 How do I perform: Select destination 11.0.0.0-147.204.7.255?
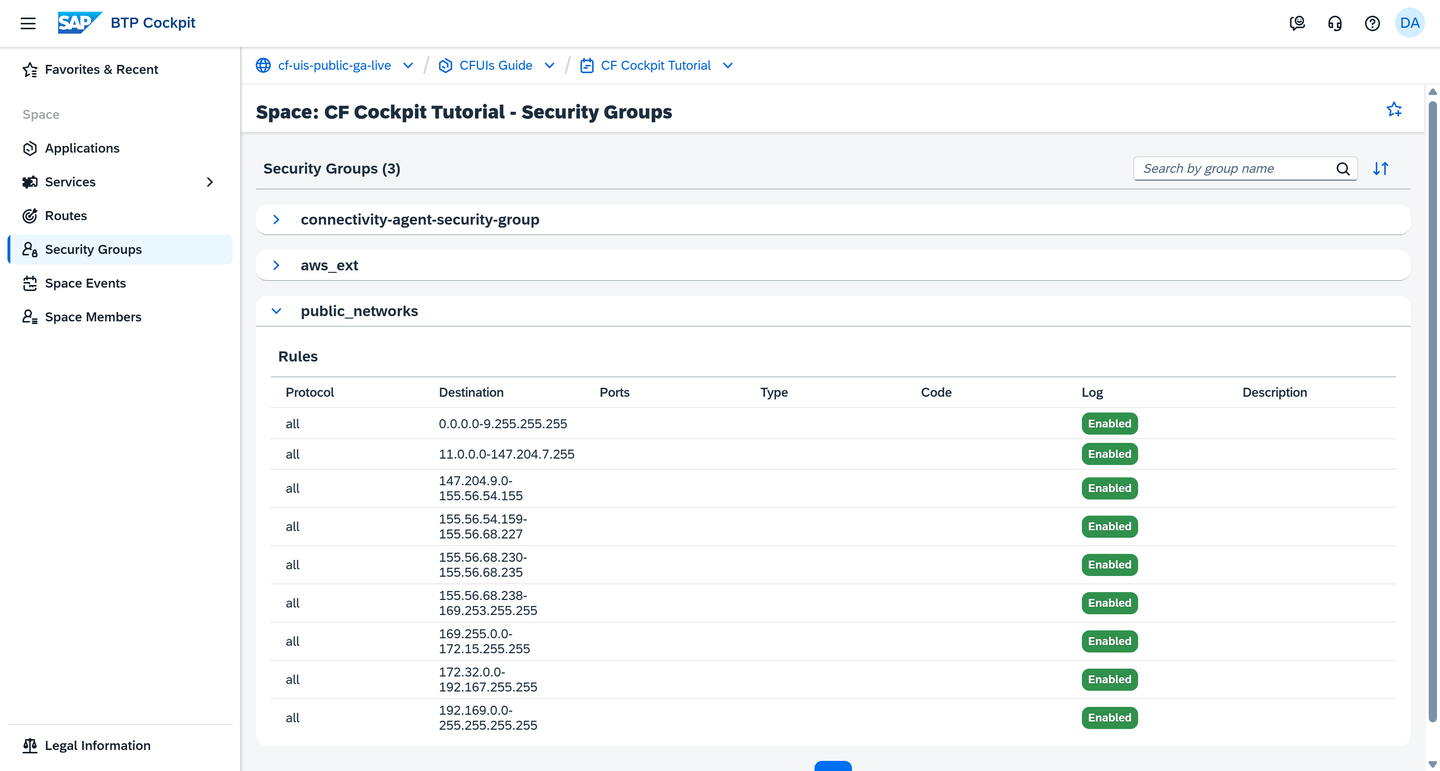point(507,454)
